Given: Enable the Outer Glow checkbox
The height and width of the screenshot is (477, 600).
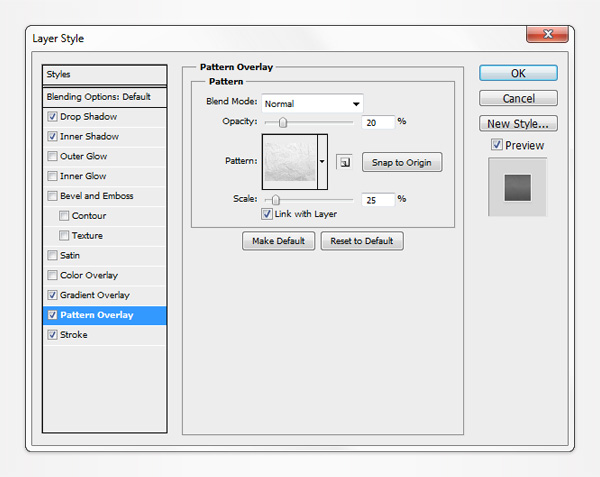Looking at the screenshot, I should point(53,156).
